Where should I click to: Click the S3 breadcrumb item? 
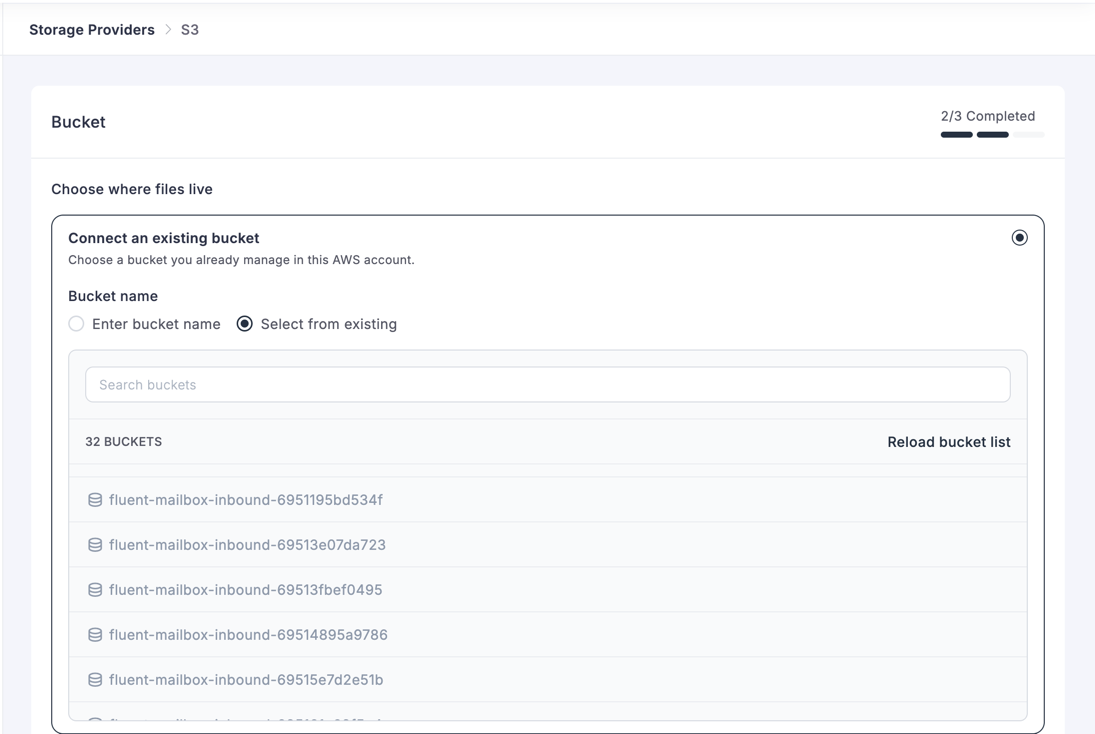coord(190,29)
